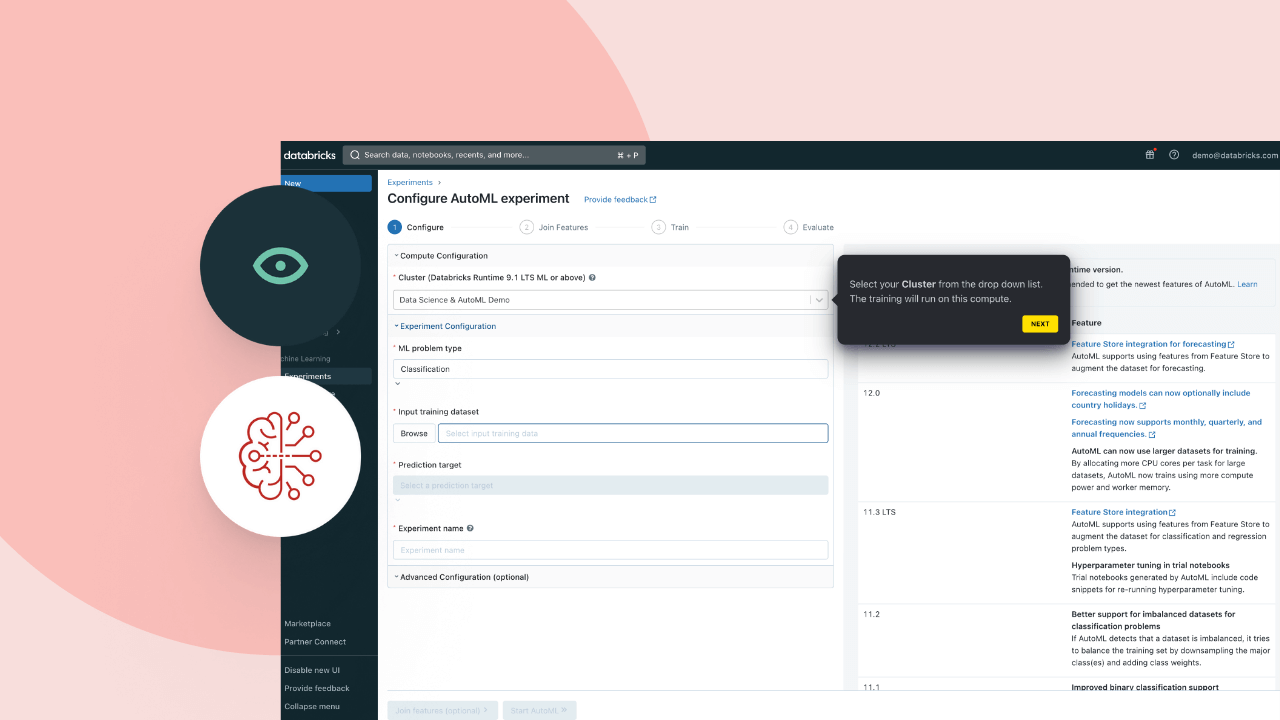Click the gift box icon in header
This screenshot has height=720, width=1280.
(1149, 155)
